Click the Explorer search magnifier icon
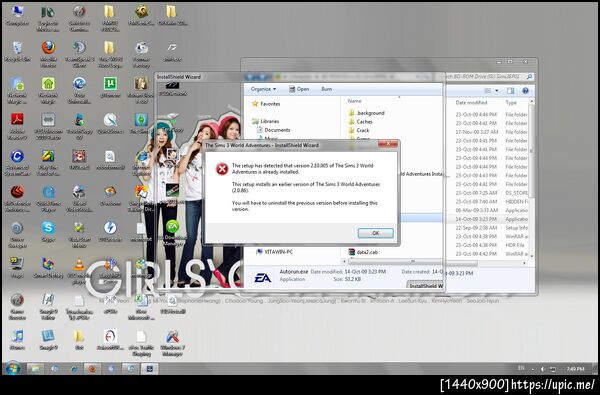The width and height of the screenshot is (600, 395). coord(529,77)
